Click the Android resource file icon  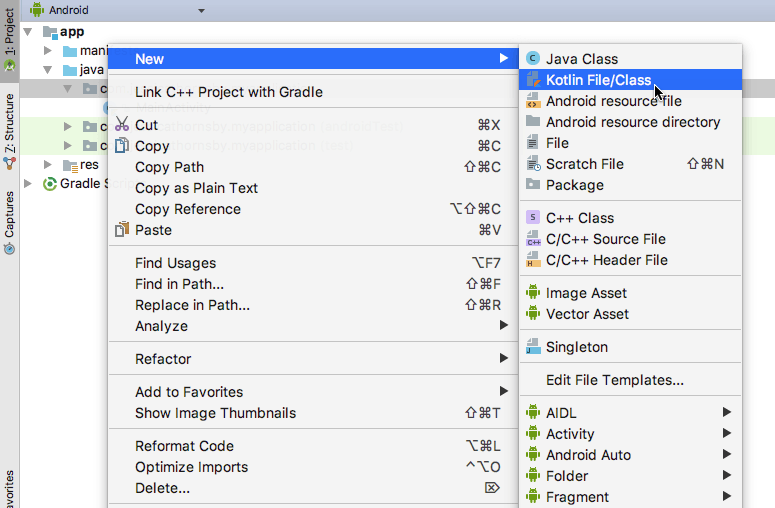click(x=533, y=101)
